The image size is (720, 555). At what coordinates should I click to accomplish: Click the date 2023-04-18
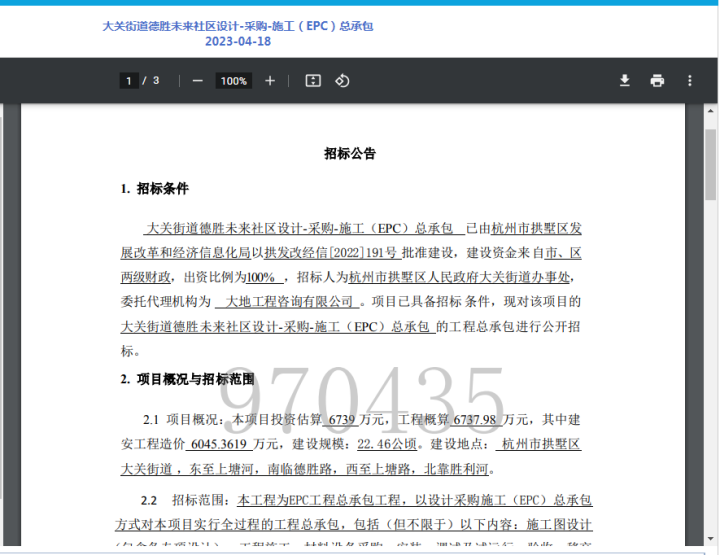pos(238,41)
